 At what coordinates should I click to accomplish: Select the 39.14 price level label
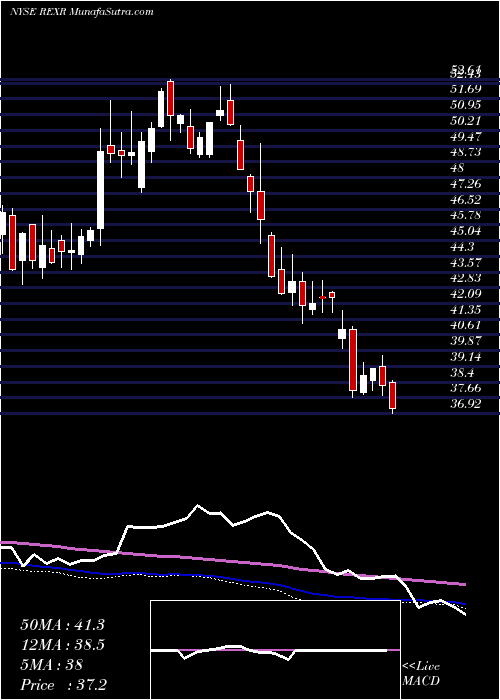coord(465,357)
